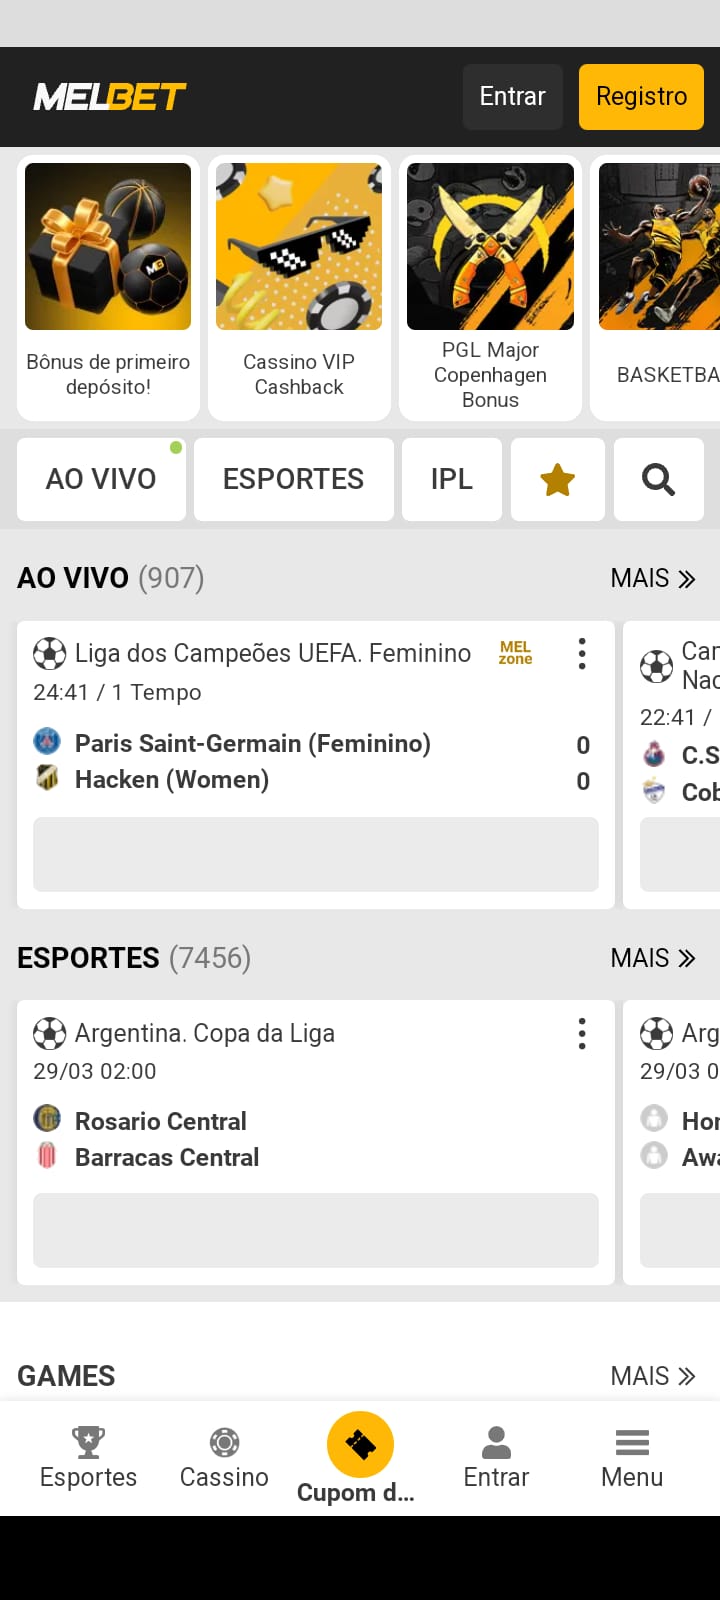Image resolution: width=720 pixels, height=1600 pixels.
Task: Tap the Esportes trophy icon
Action: [88, 1442]
